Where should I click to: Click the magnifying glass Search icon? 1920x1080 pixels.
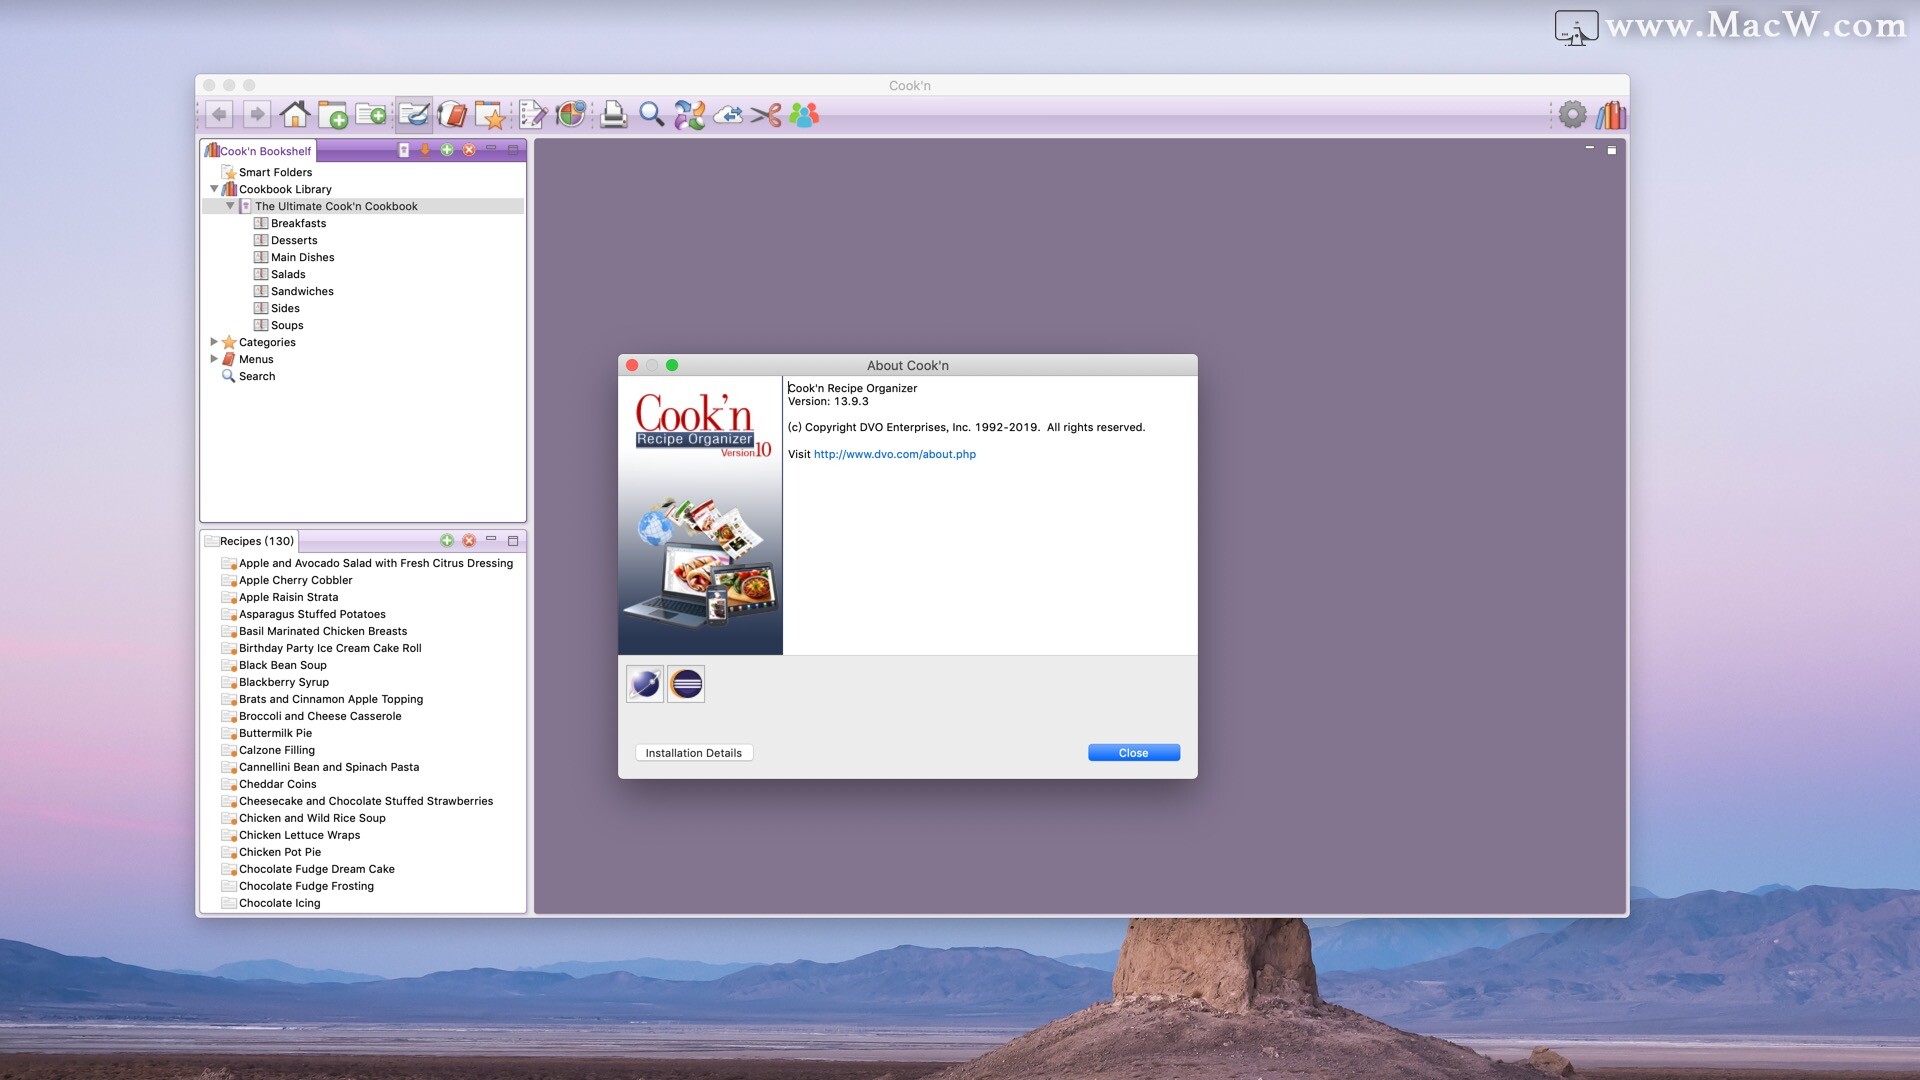click(652, 115)
